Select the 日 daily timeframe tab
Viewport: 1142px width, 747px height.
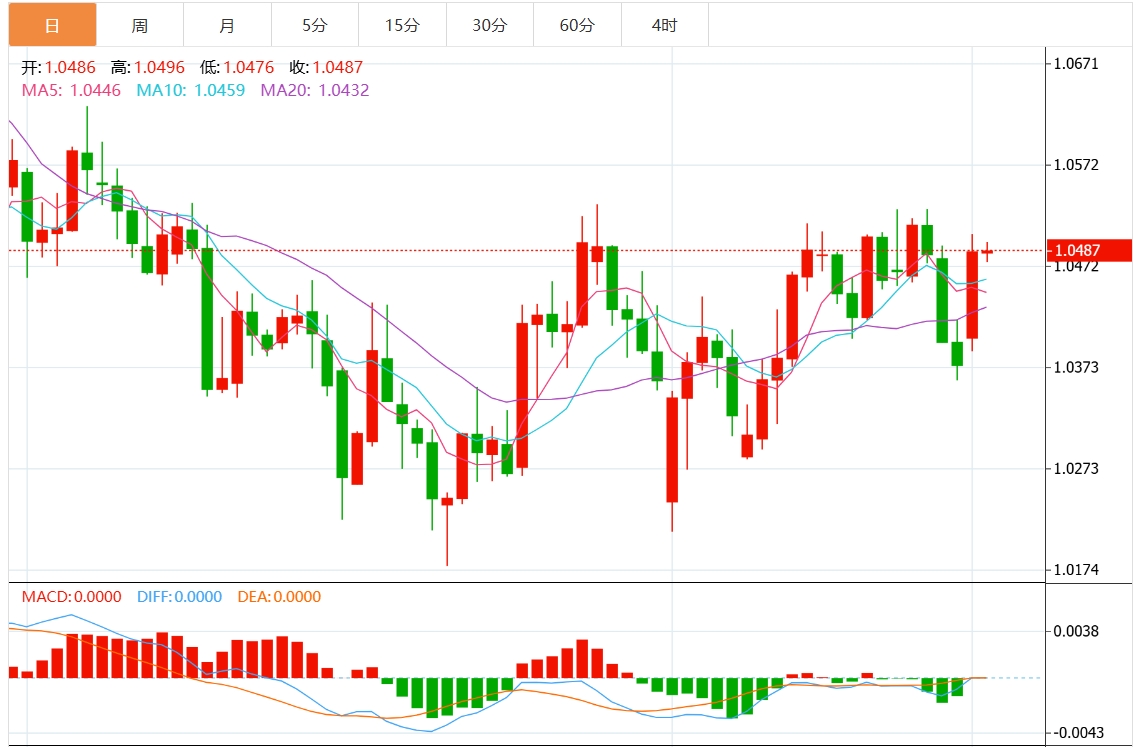[52, 25]
